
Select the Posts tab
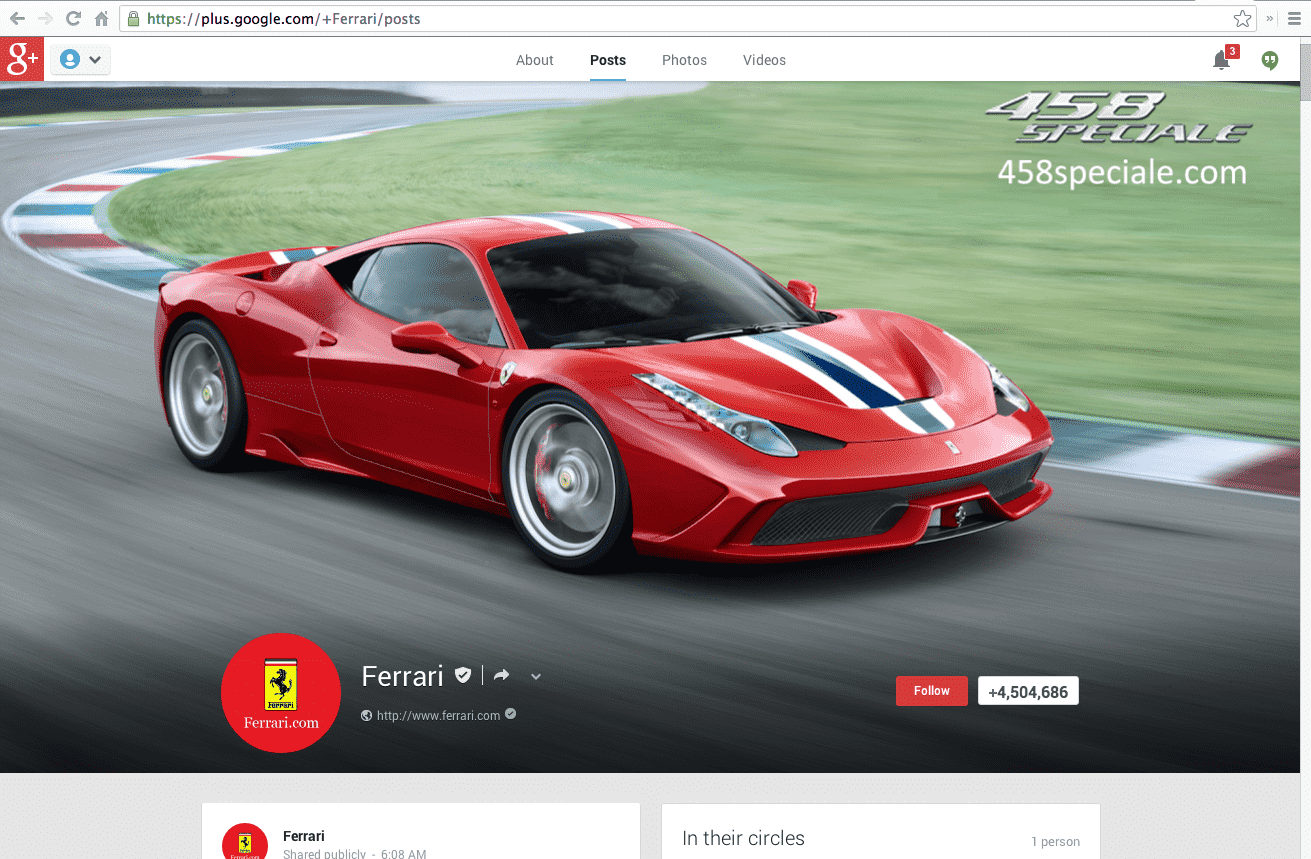(x=608, y=60)
